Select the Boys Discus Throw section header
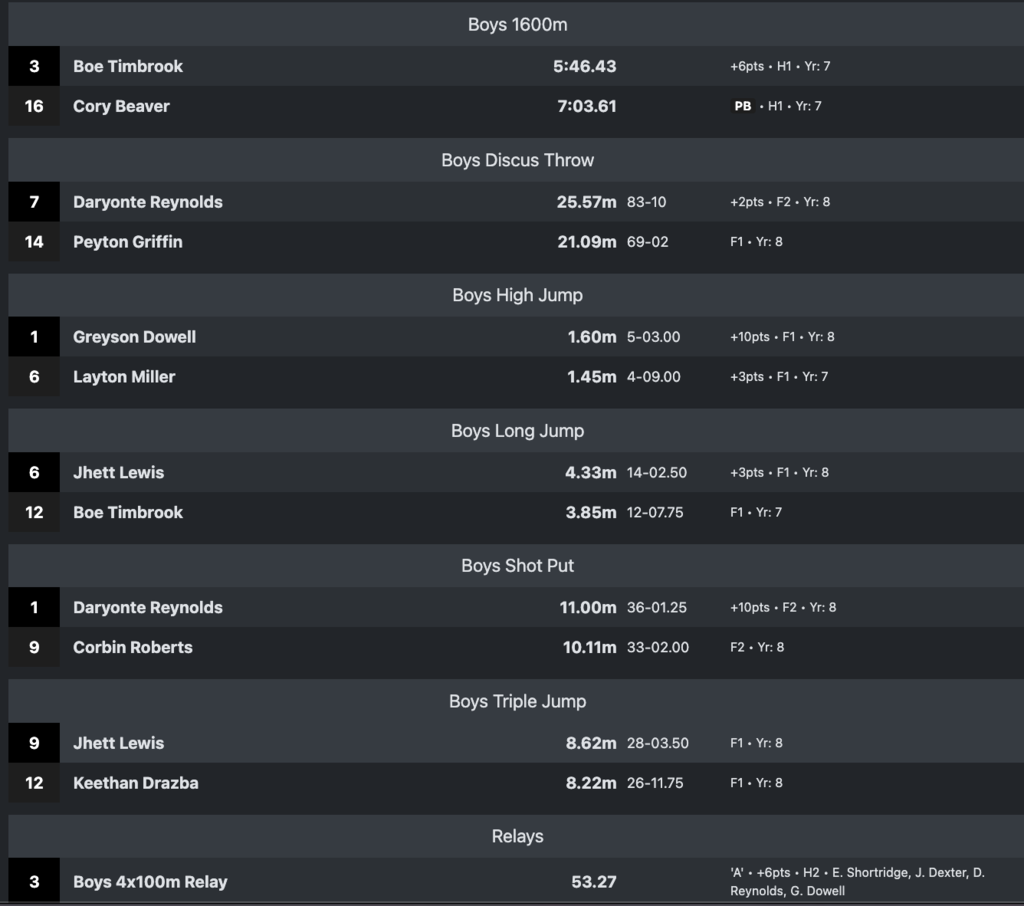Image resolution: width=1024 pixels, height=906 pixels. [517, 160]
